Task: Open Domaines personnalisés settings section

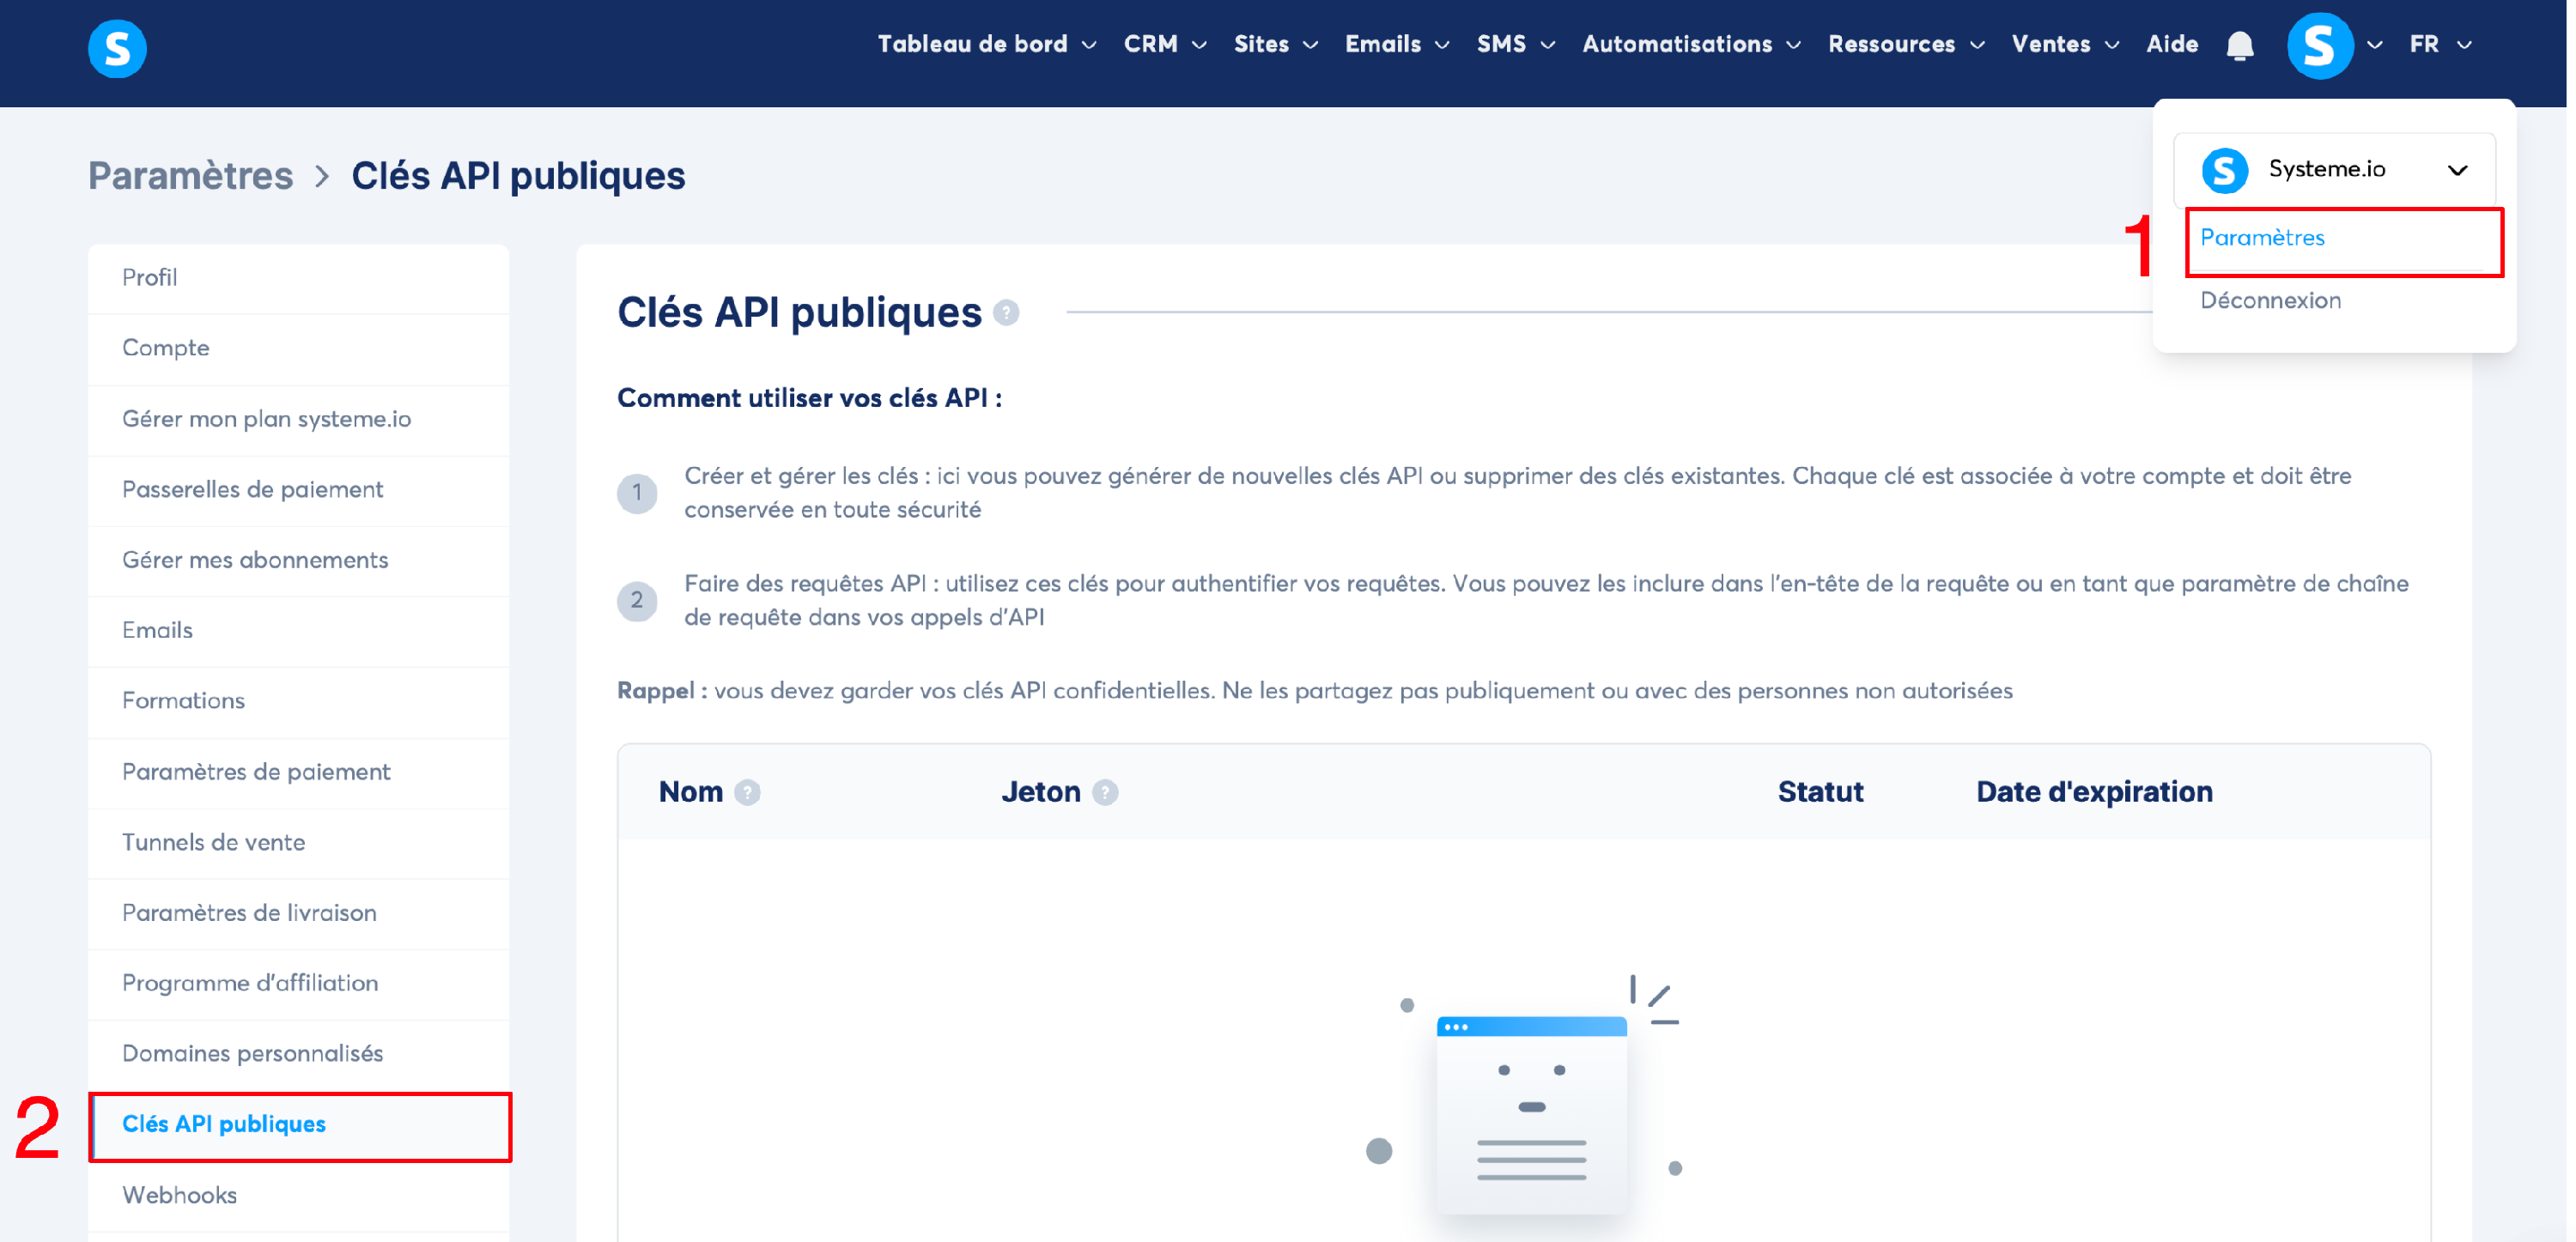Action: coord(252,1053)
